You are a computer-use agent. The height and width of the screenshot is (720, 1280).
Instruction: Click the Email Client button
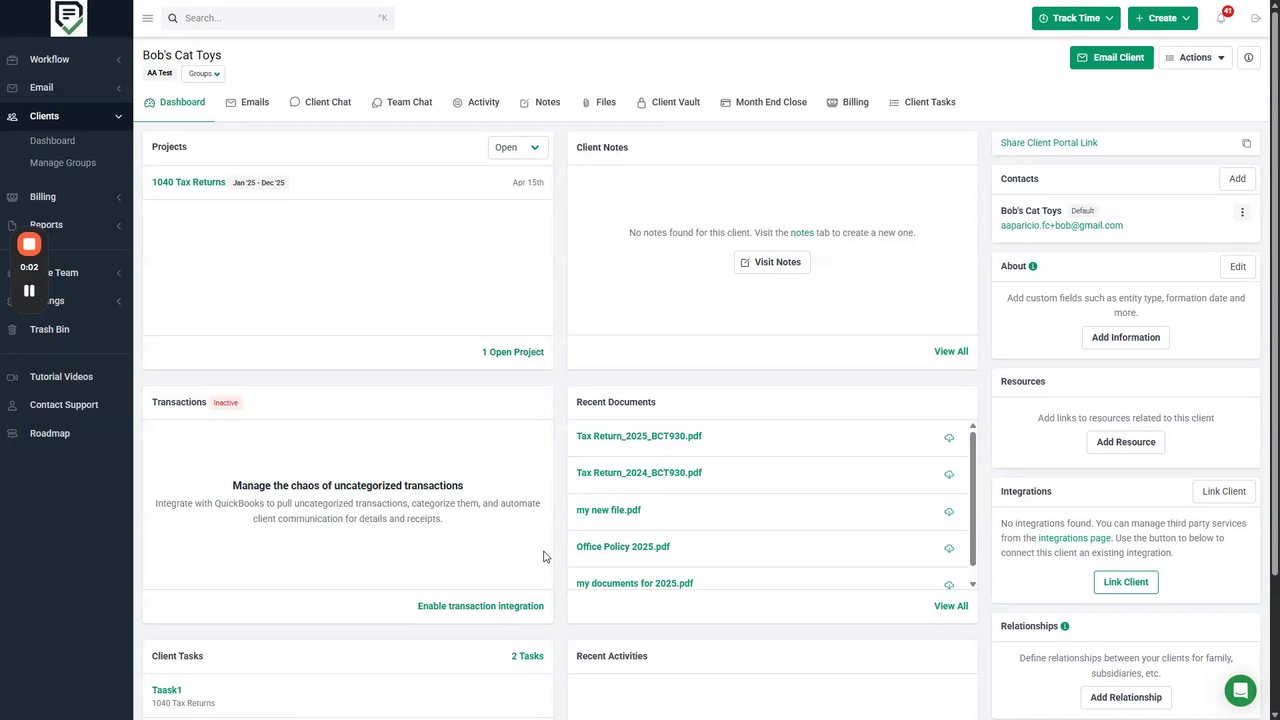pos(1111,58)
